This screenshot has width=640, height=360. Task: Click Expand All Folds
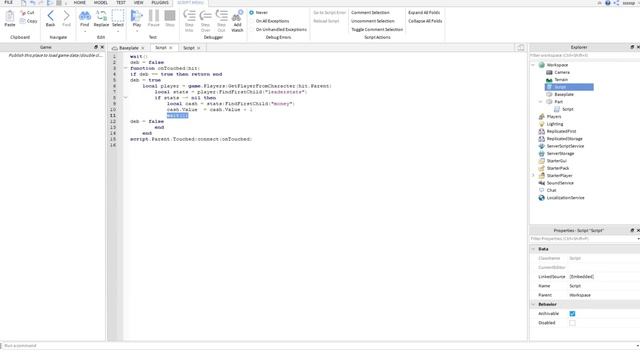(x=424, y=13)
